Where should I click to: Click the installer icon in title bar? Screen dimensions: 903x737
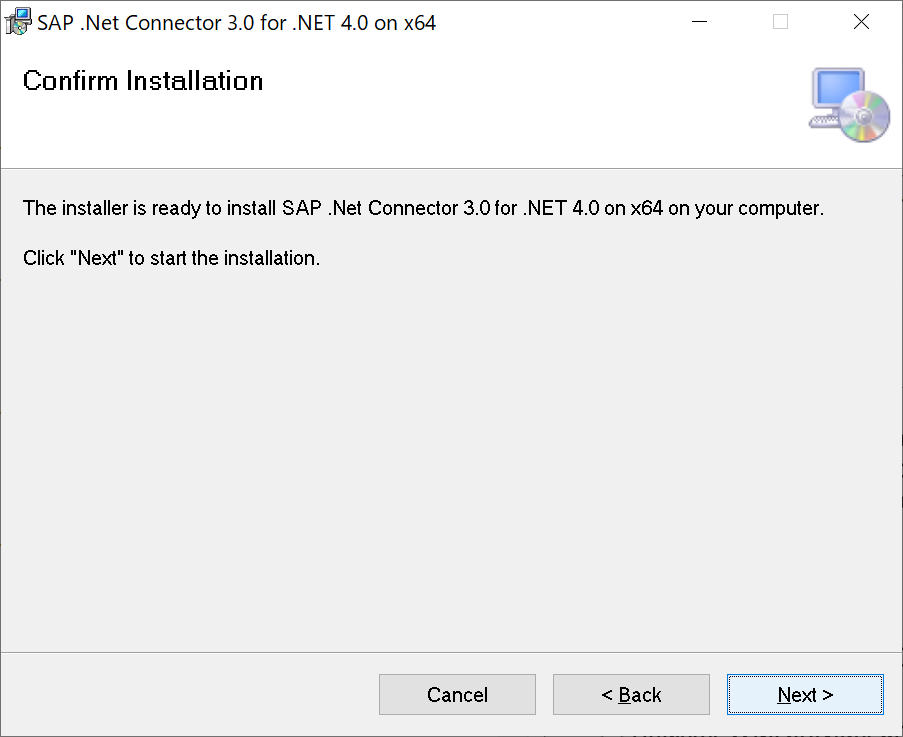[x=18, y=22]
